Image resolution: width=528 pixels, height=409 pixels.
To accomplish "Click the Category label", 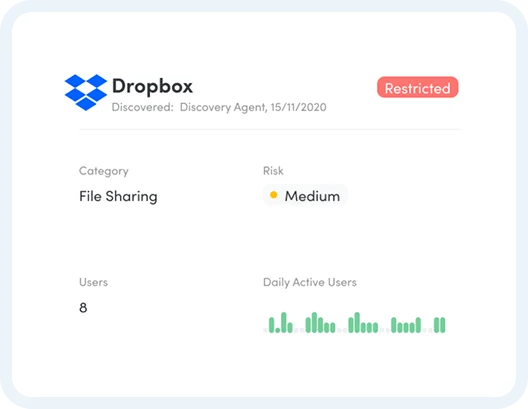I will tap(104, 171).
